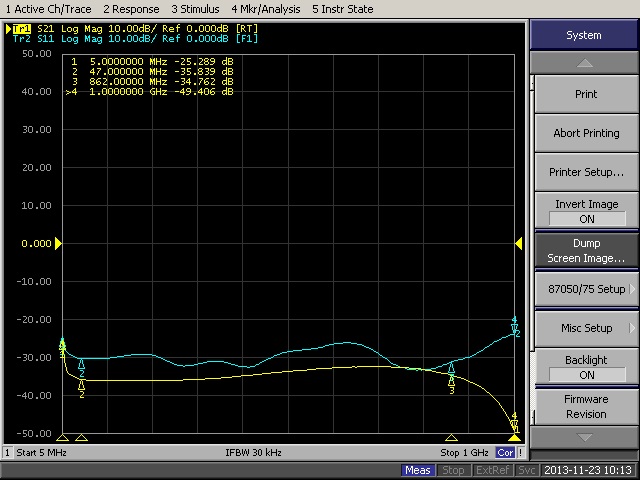
Task: Click the date time 2013-11-23 10:13
Action: (588, 471)
